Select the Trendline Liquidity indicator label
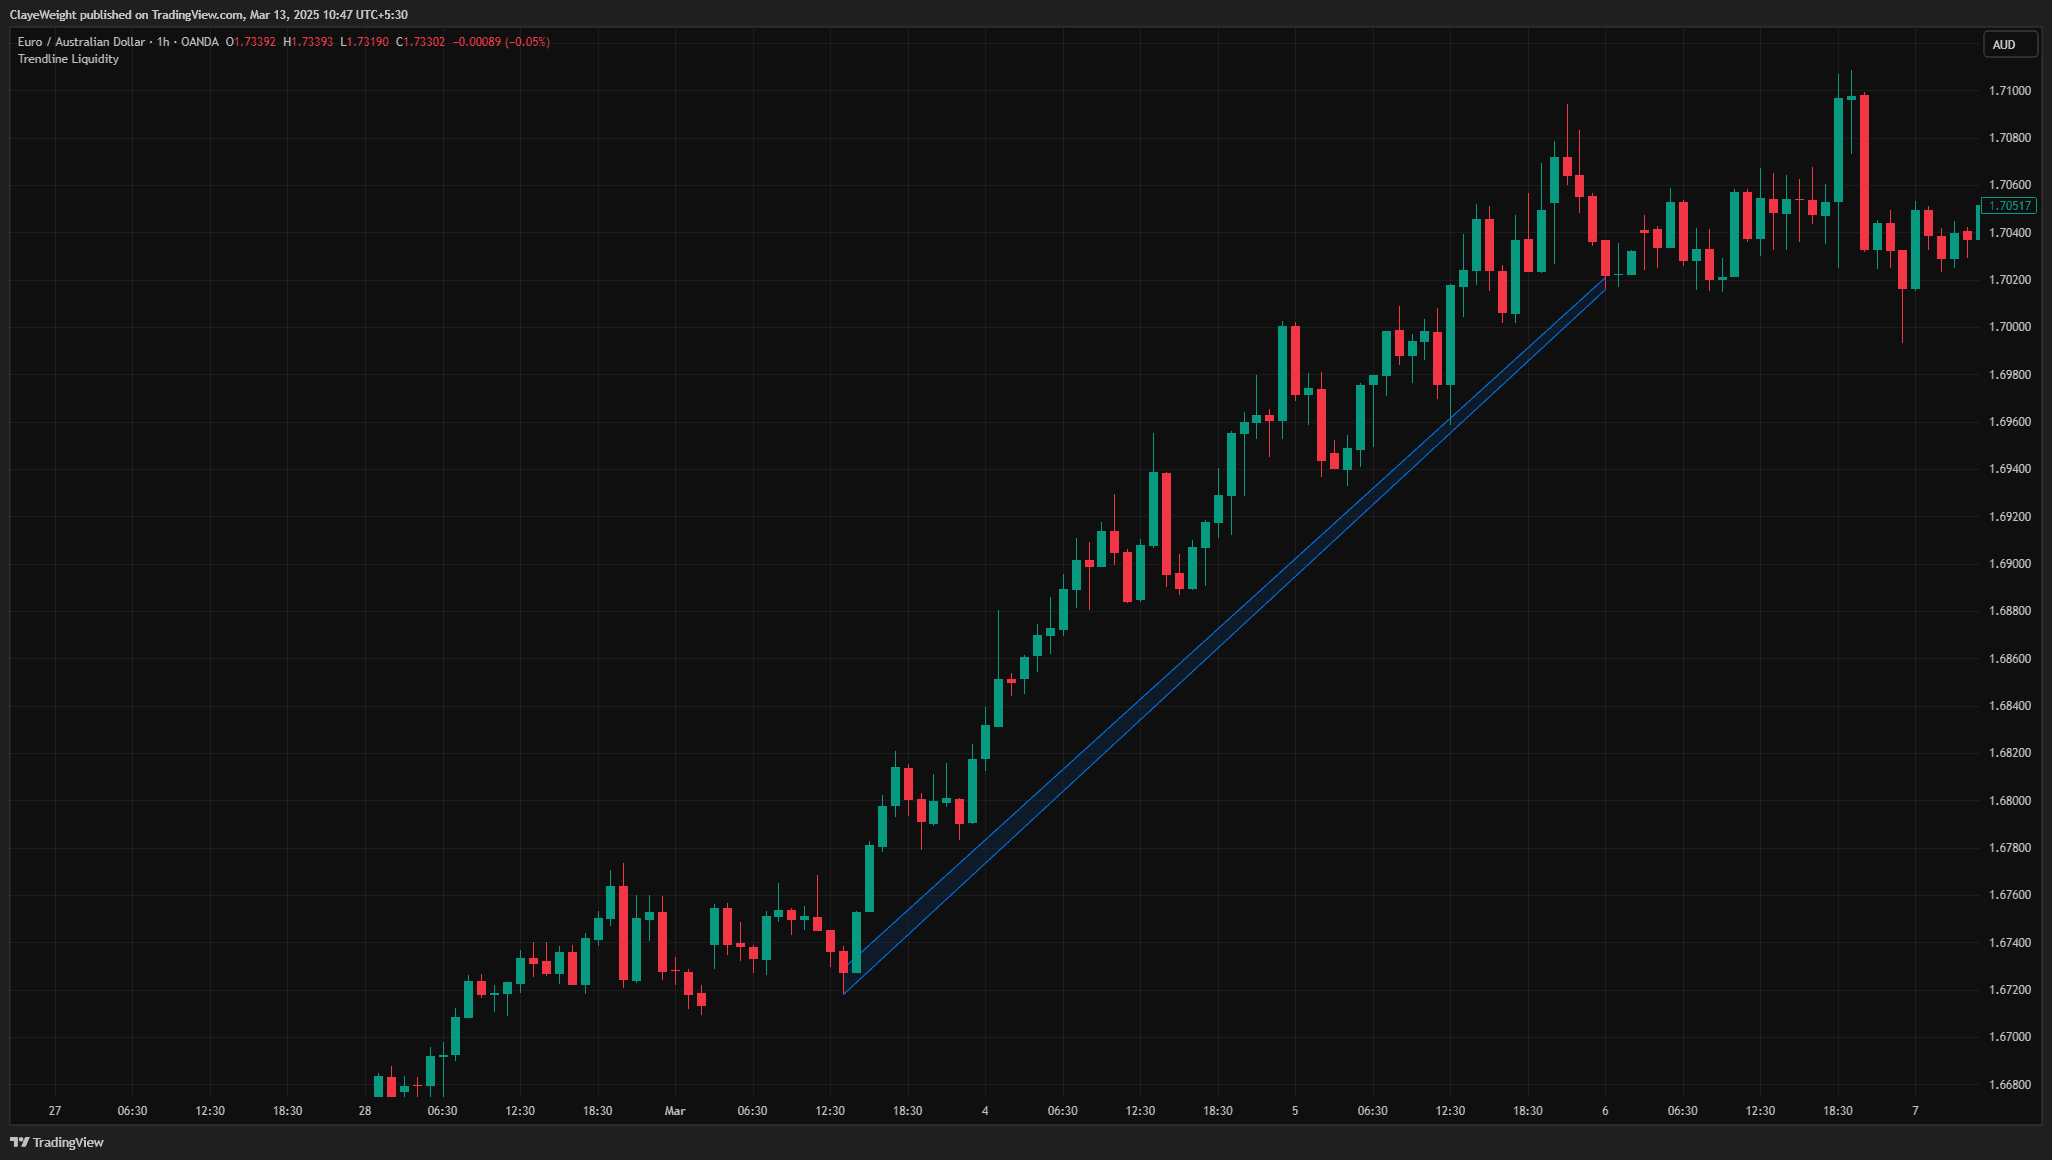 (x=66, y=58)
